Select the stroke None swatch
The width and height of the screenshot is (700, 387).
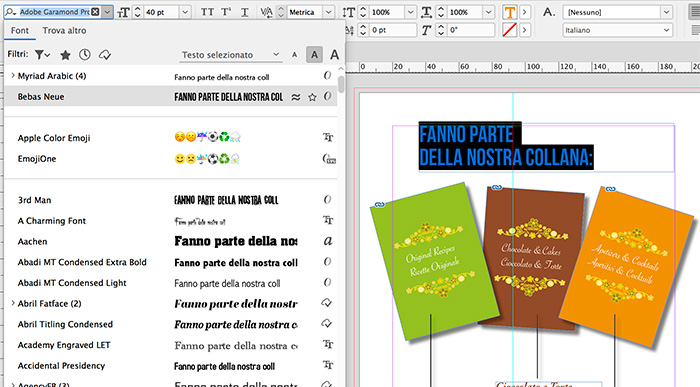(510, 30)
